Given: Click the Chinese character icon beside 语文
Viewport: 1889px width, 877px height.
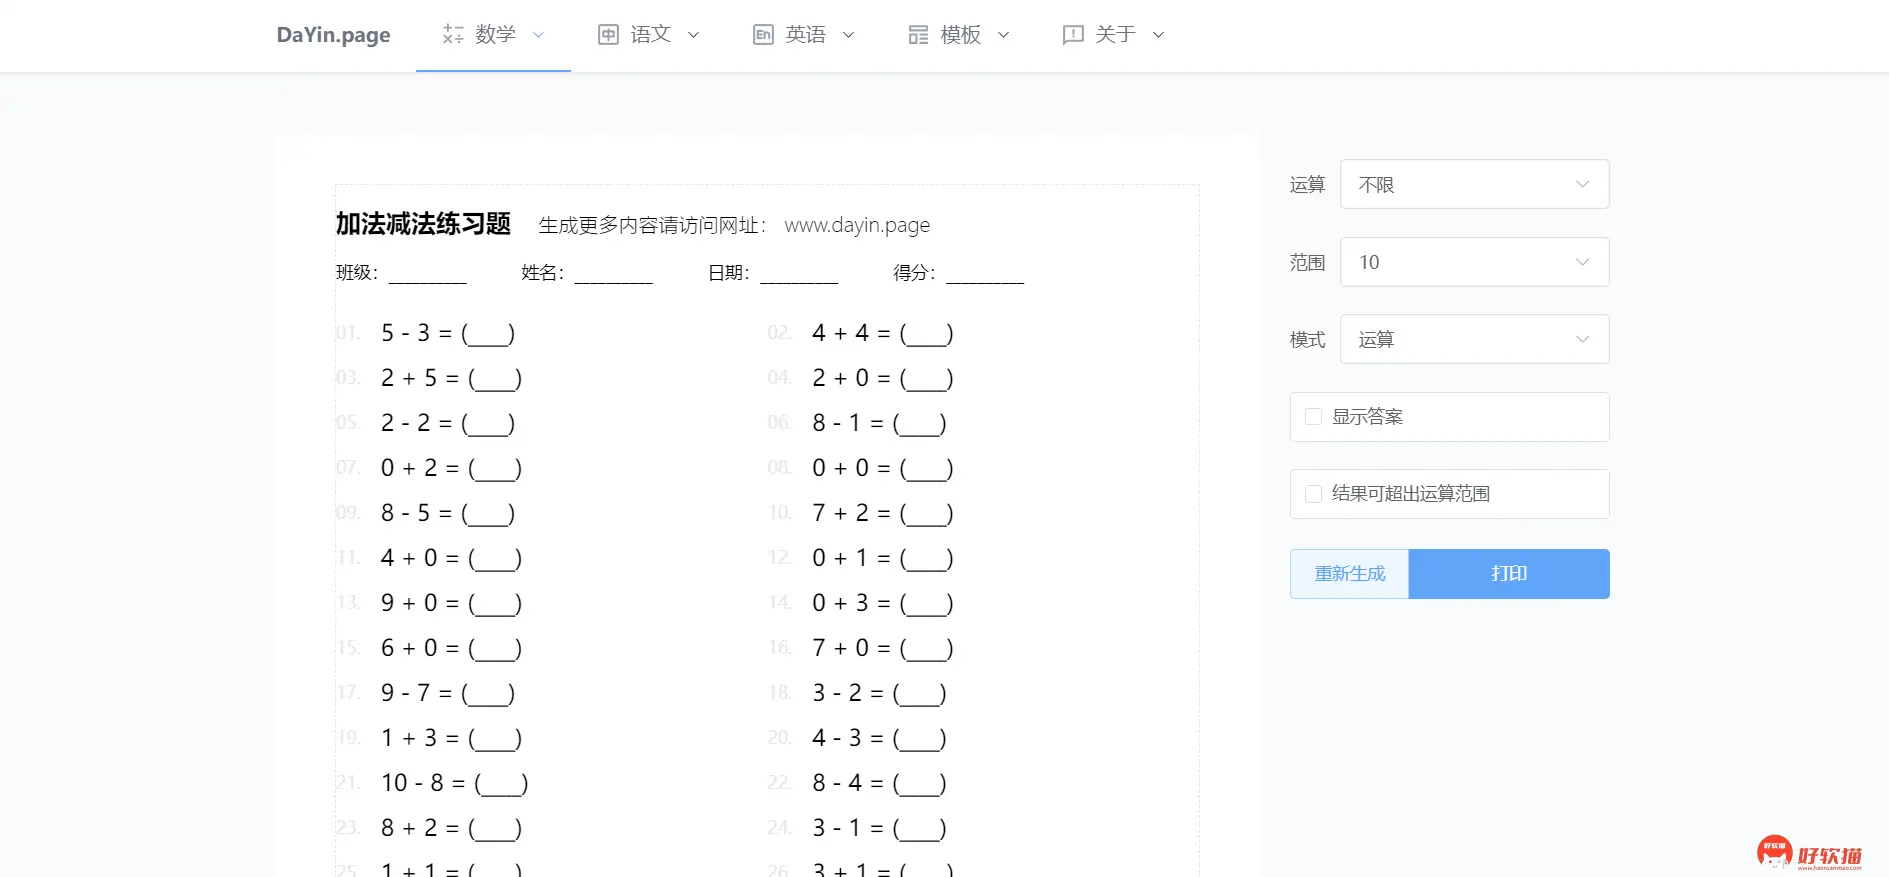Looking at the screenshot, I should tap(608, 35).
